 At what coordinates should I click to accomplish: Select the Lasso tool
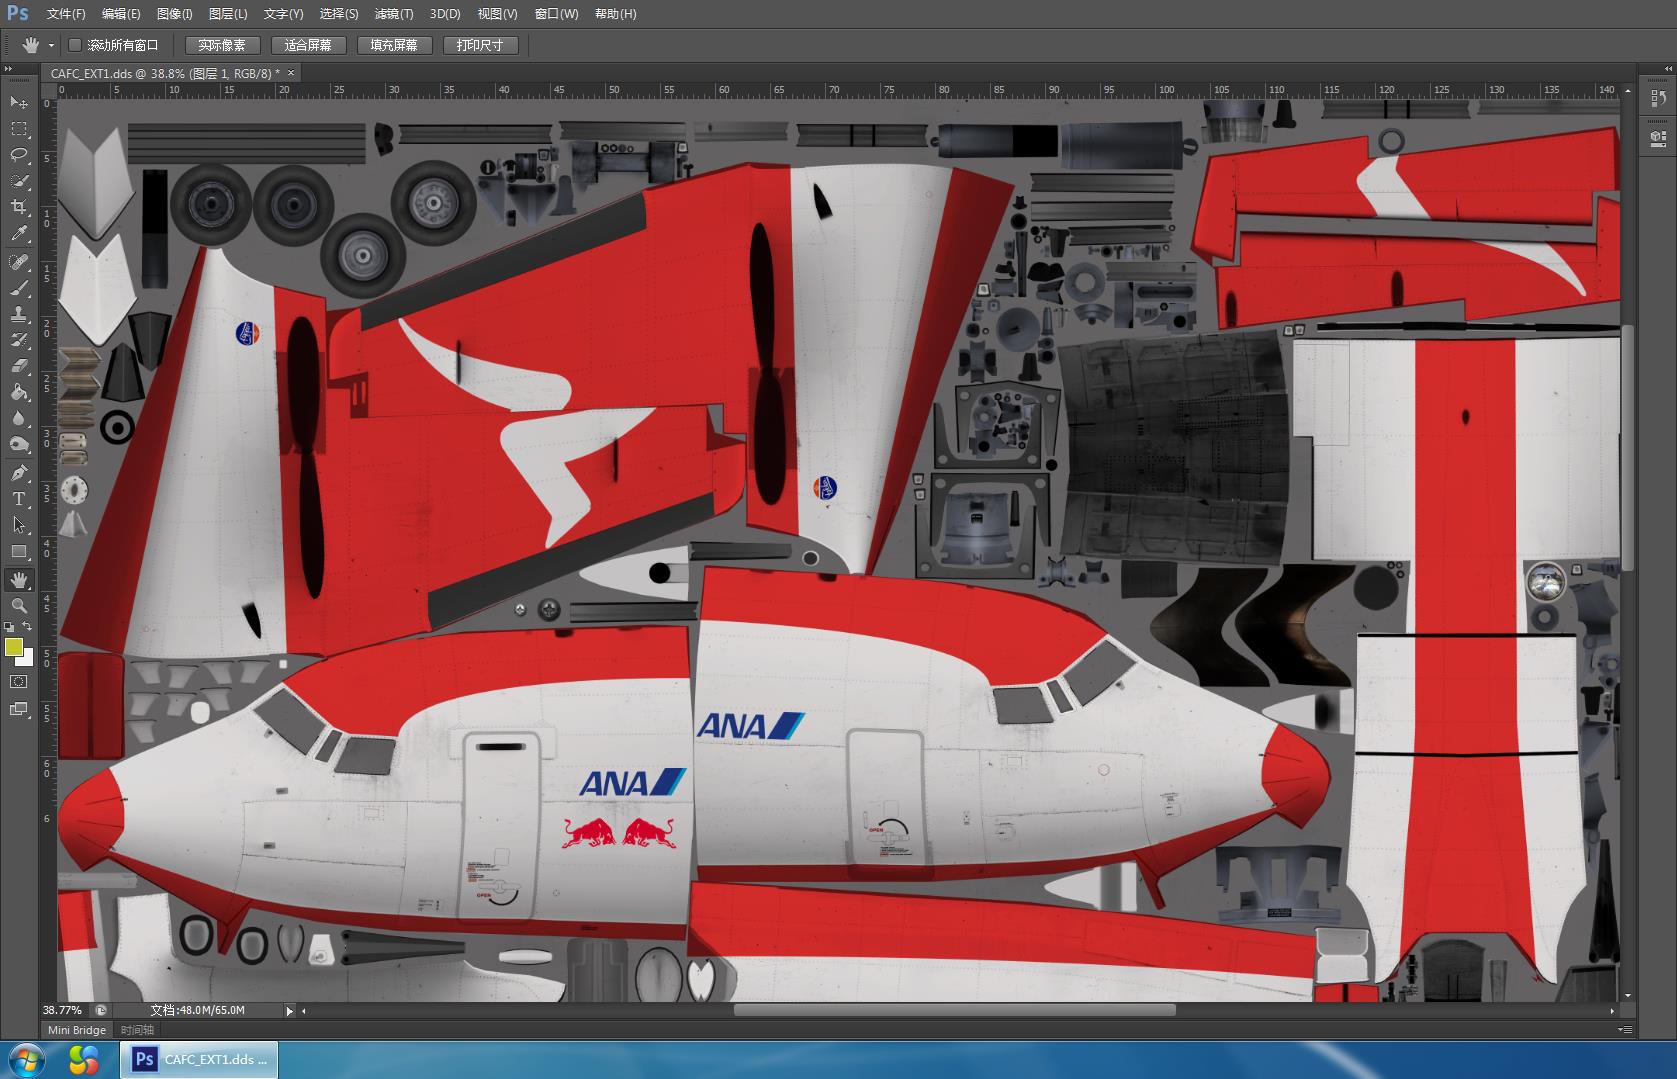pos(19,155)
